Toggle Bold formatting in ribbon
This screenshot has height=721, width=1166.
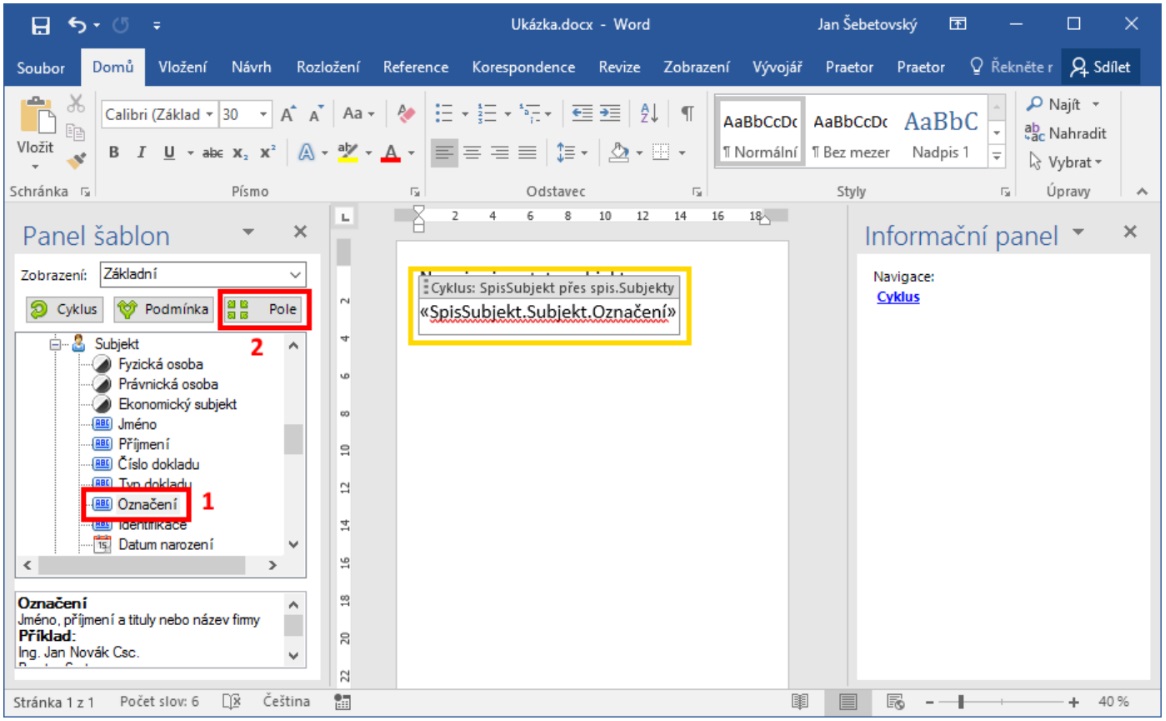[114, 153]
